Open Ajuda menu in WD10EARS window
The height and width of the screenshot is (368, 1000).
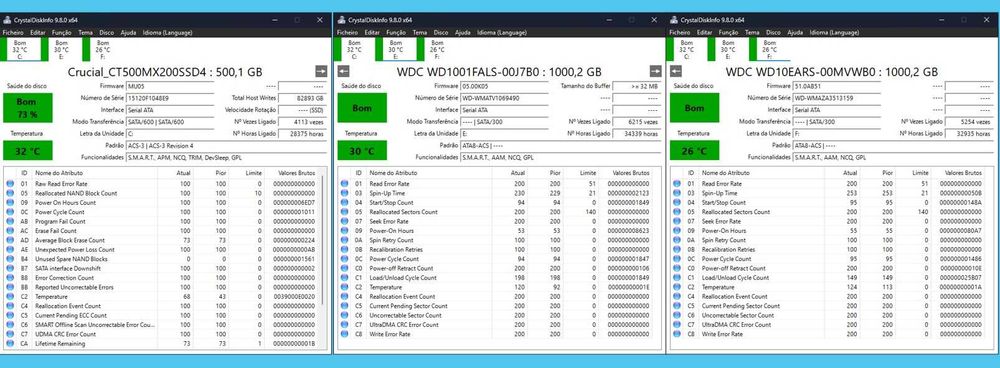coord(795,33)
